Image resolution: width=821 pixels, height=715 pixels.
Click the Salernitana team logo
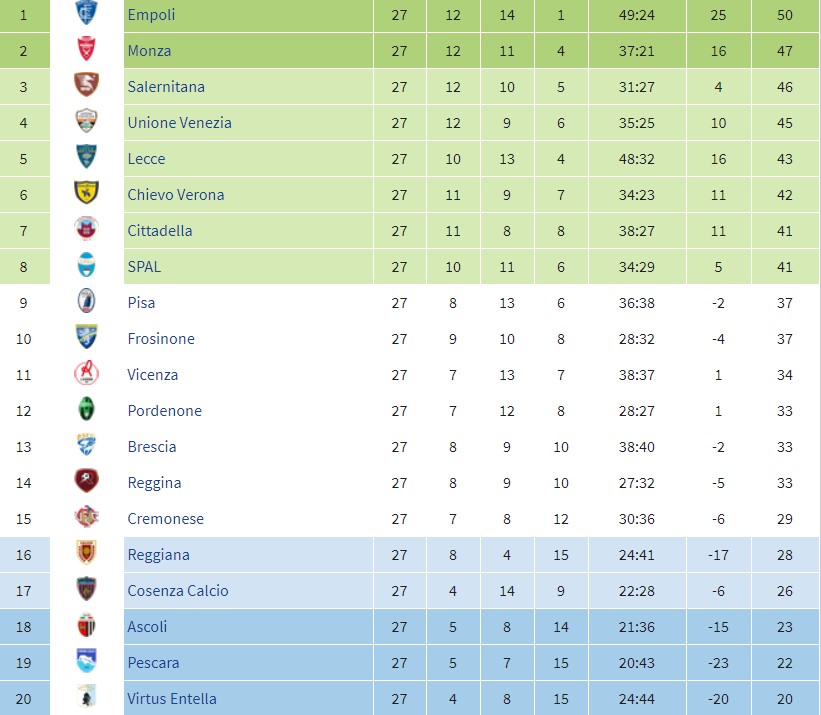pyautogui.click(x=86, y=87)
